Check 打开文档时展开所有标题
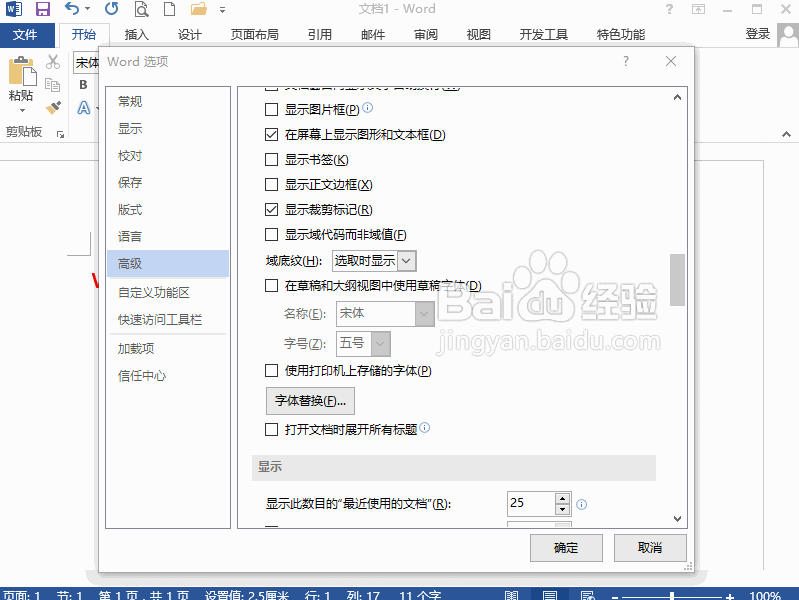Image resolution: width=799 pixels, height=600 pixels. [x=272, y=430]
